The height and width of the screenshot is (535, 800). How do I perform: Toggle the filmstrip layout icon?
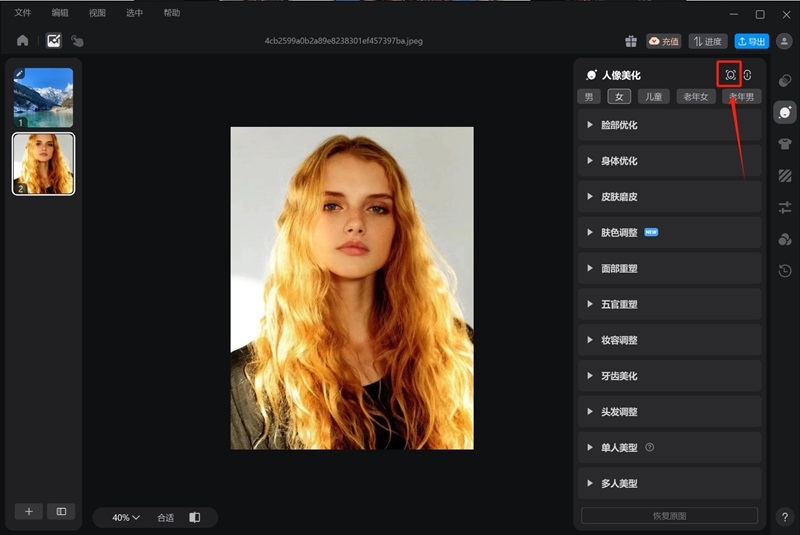(x=61, y=511)
